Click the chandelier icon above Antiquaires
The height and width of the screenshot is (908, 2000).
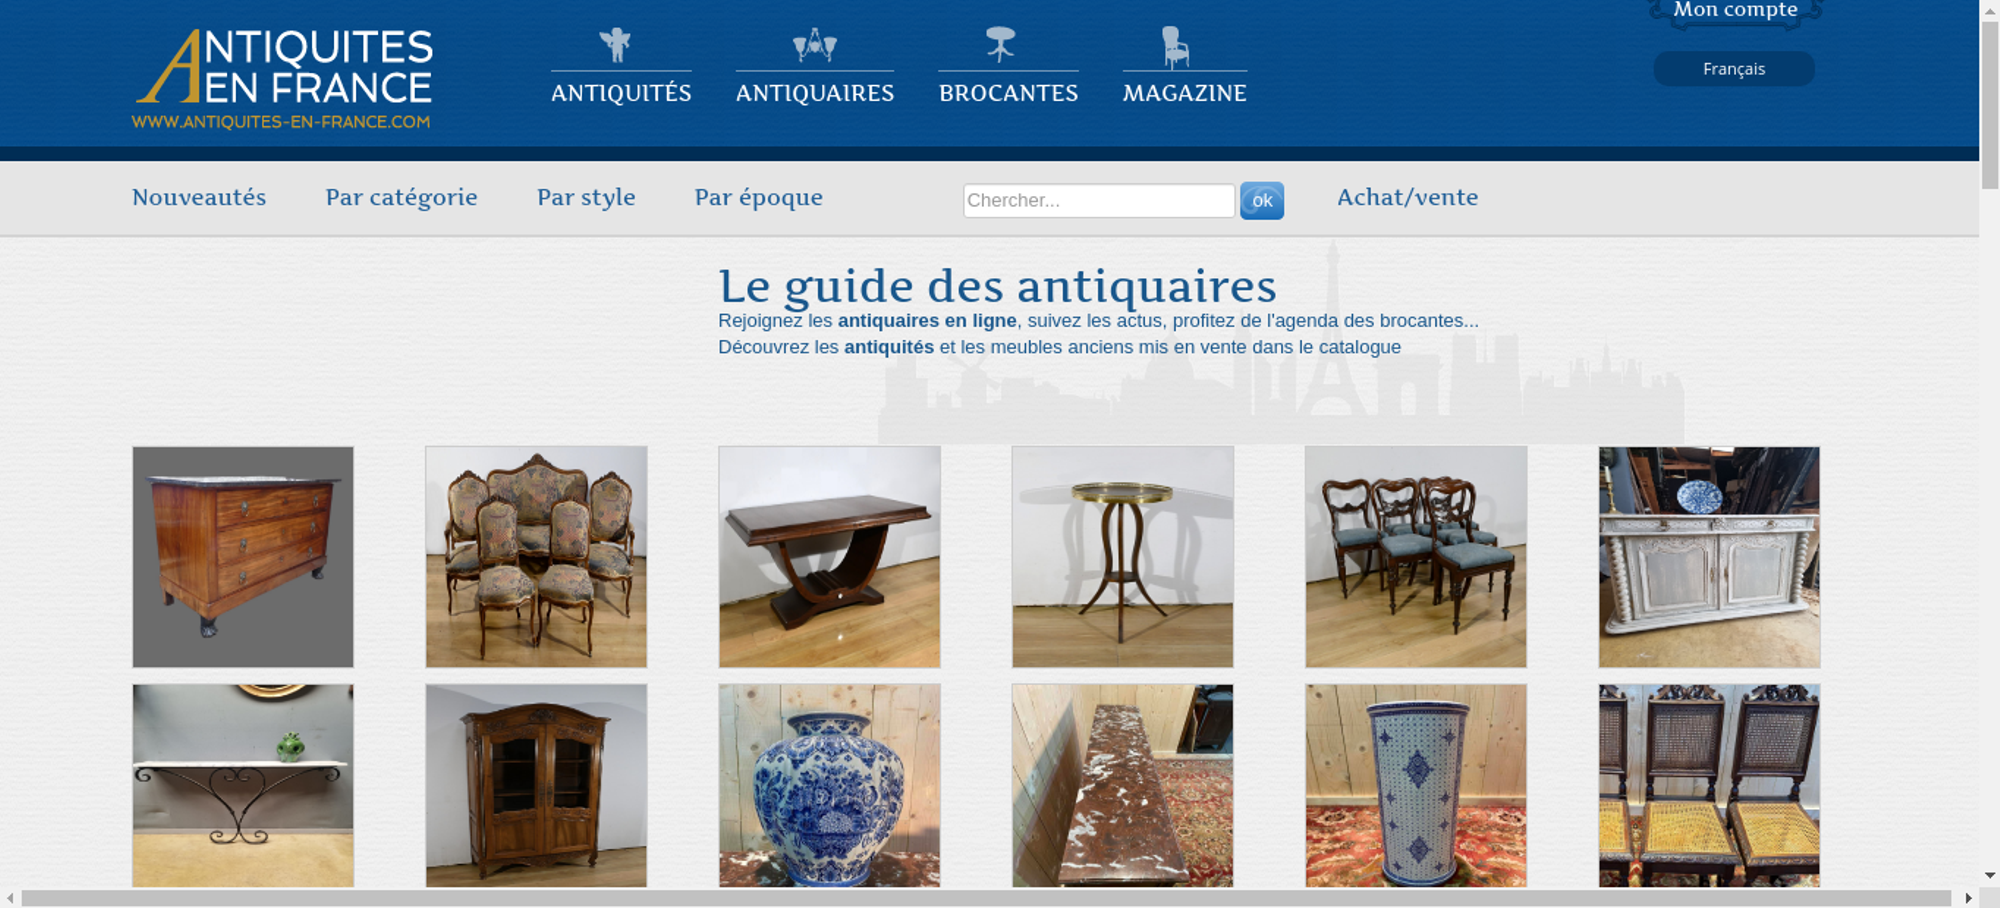click(814, 45)
